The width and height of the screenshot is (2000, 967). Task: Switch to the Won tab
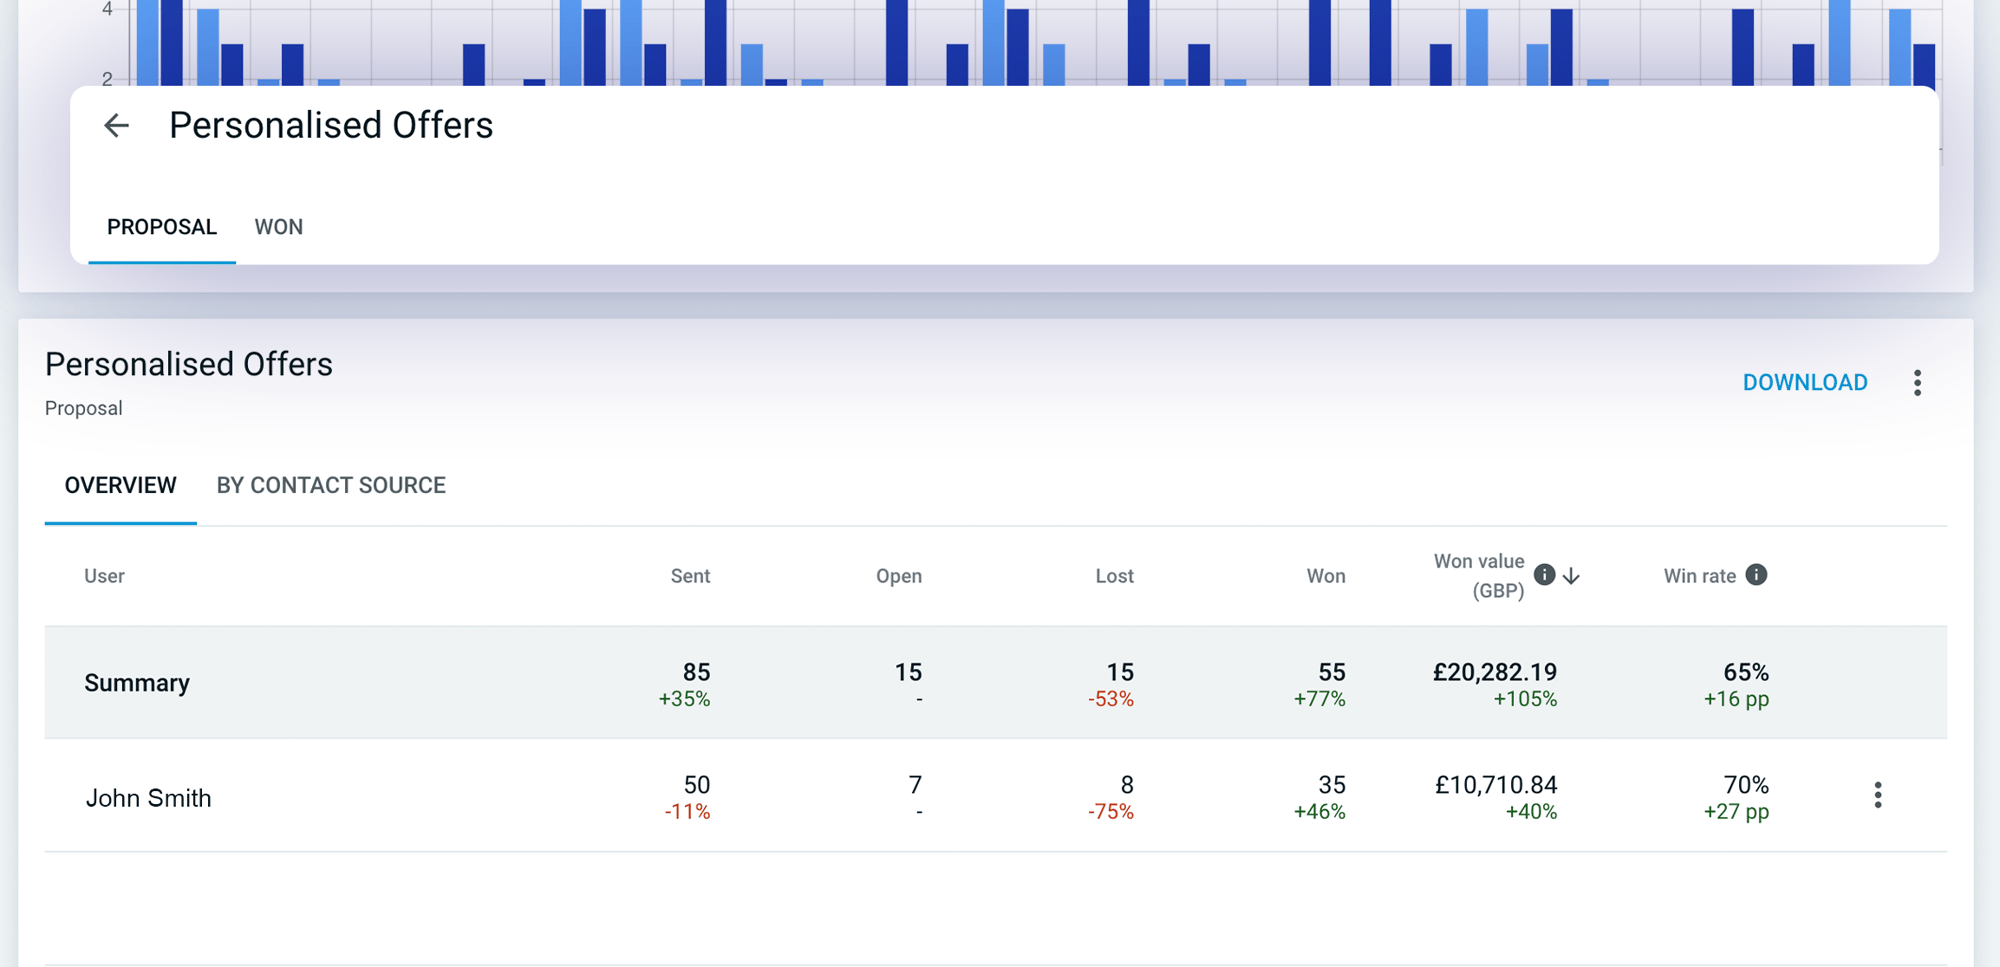[x=278, y=227]
